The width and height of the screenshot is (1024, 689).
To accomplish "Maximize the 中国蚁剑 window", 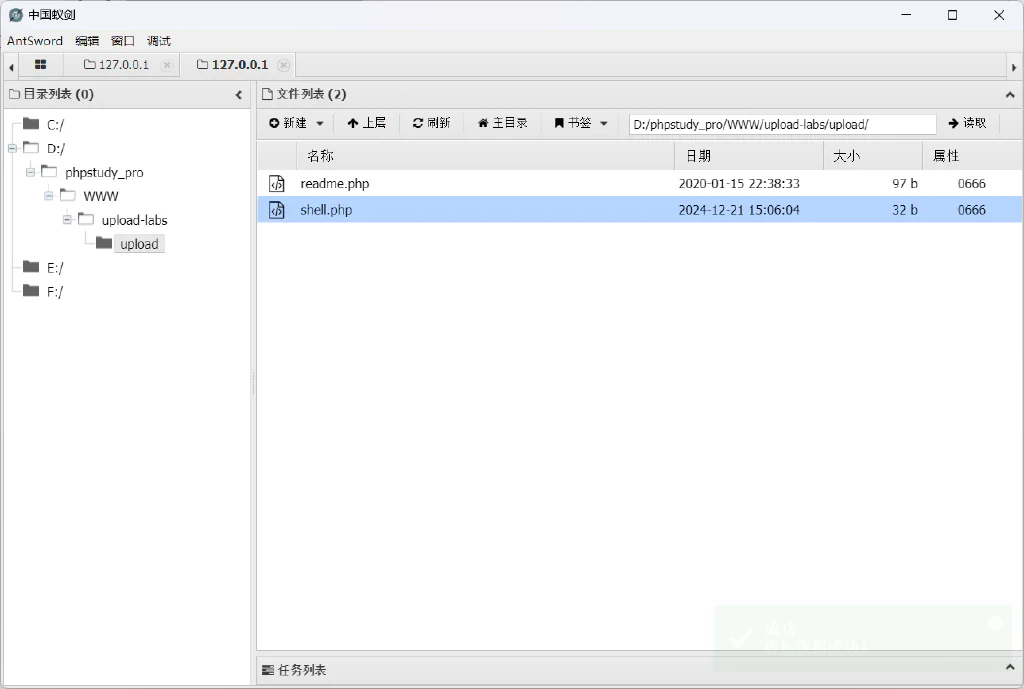I will pos(952,15).
